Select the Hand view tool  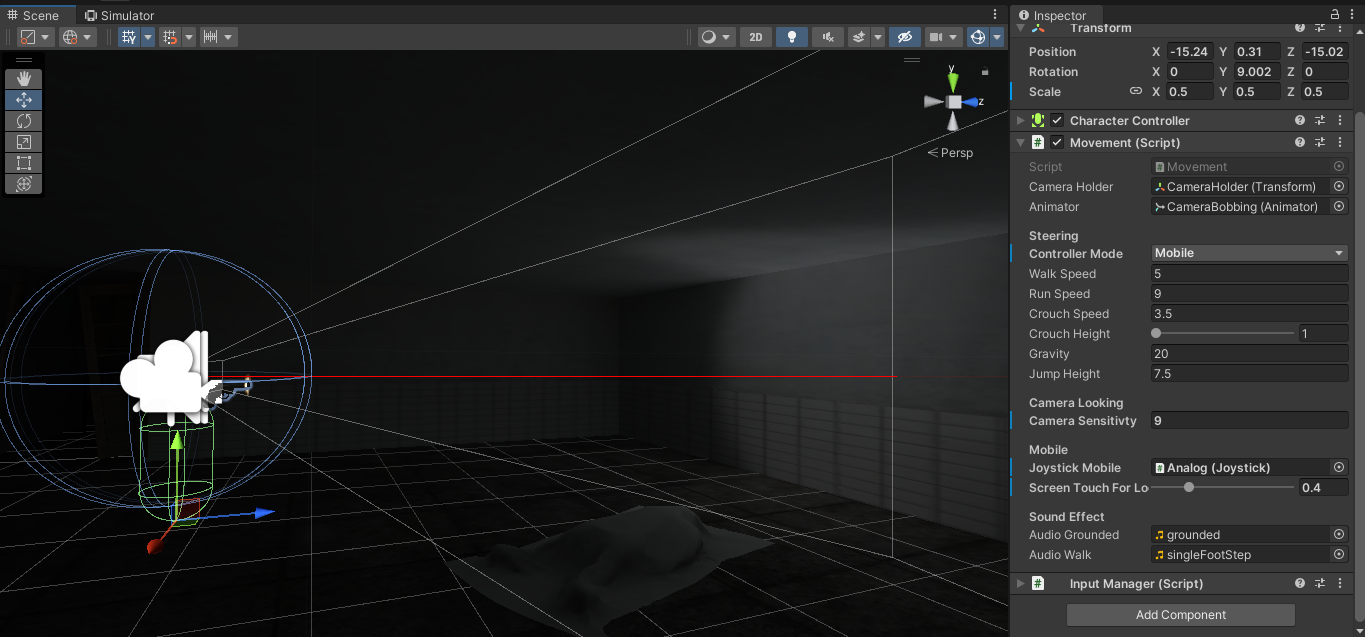[x=24, y=78]
